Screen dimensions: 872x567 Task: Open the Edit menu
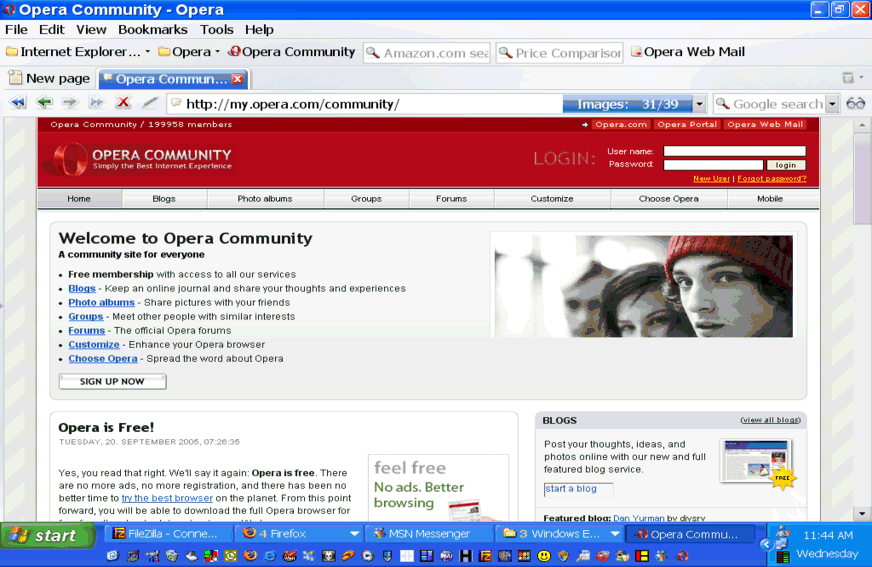click(52, 29)
